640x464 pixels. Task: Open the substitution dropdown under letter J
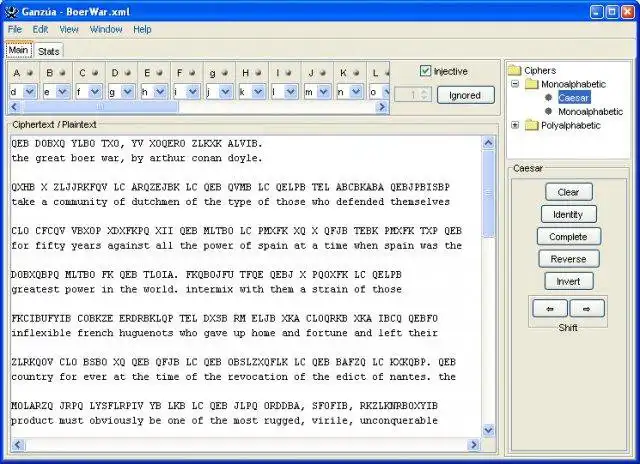coord(323,92)
